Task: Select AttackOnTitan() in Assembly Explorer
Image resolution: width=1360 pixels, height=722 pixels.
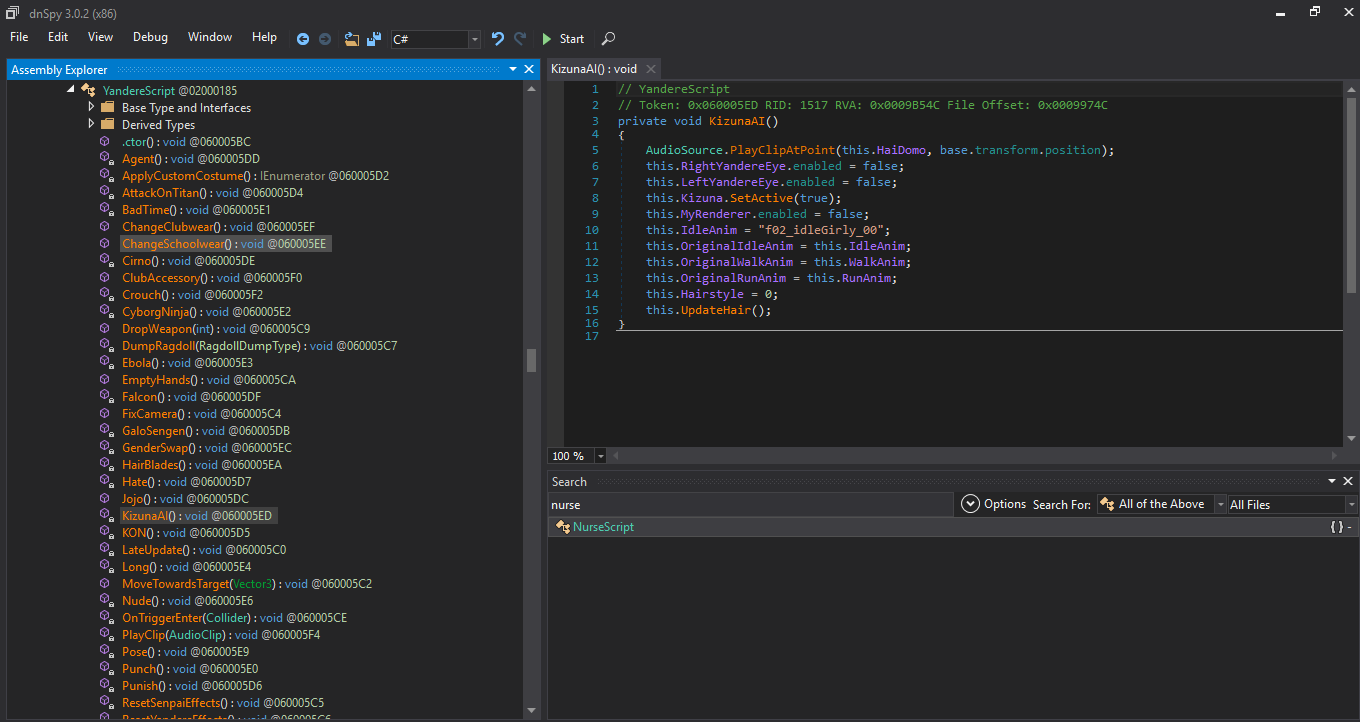Action: pyautogui.click(x=212, y=193)
